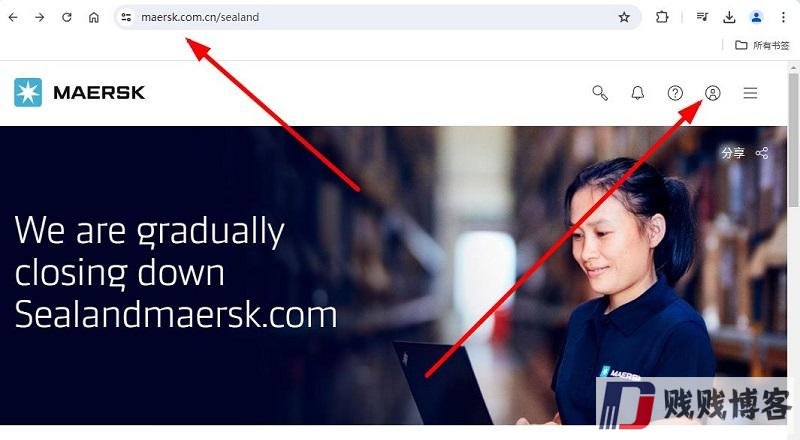
Task: Click the 分享 share button
Action: click(744, 153)
